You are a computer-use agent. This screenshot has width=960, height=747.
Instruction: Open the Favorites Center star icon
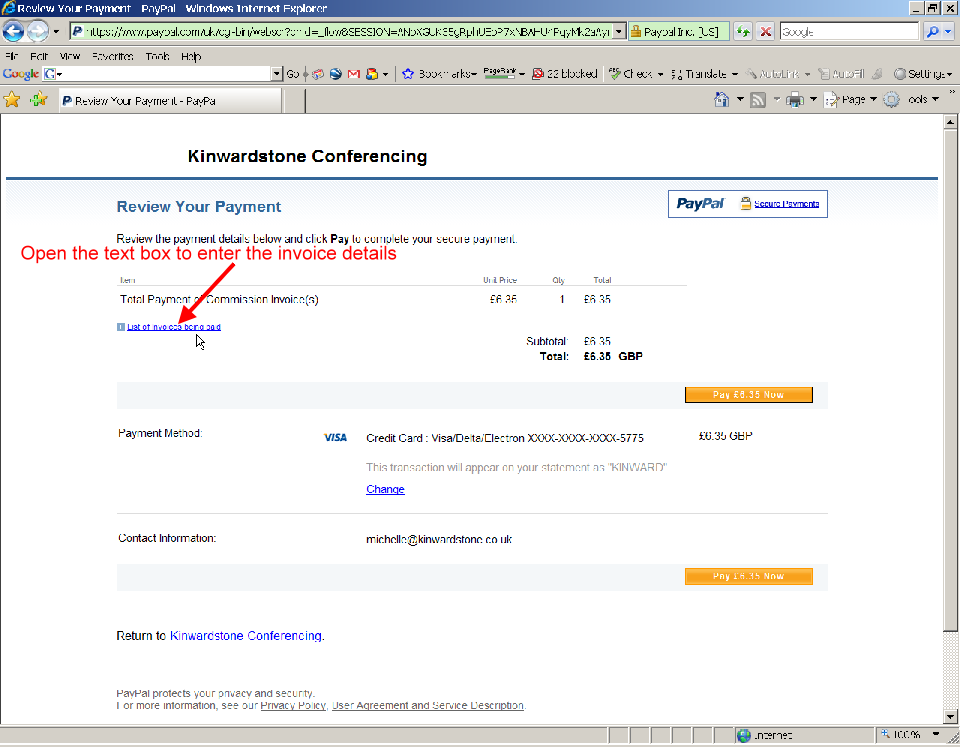12,99
